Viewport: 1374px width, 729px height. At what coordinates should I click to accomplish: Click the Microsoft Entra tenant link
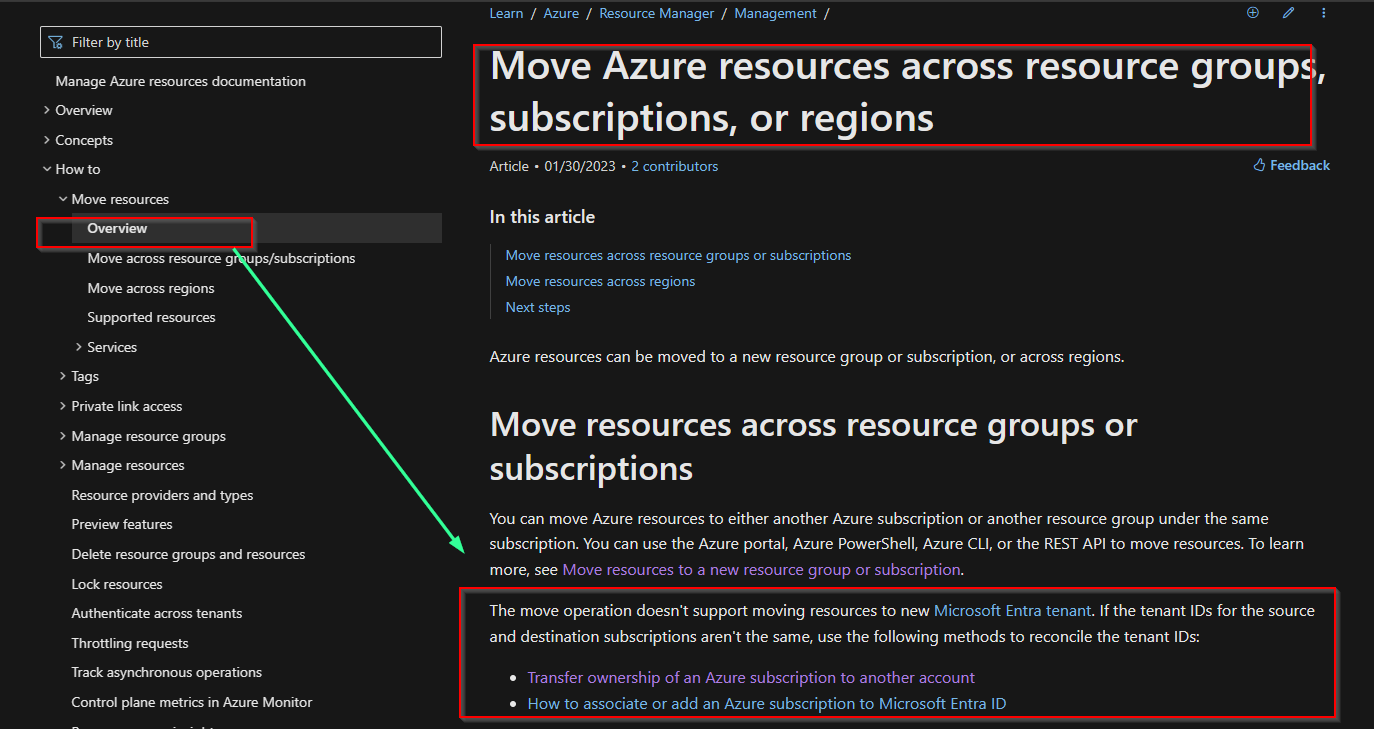click(x=1012, y=610)
